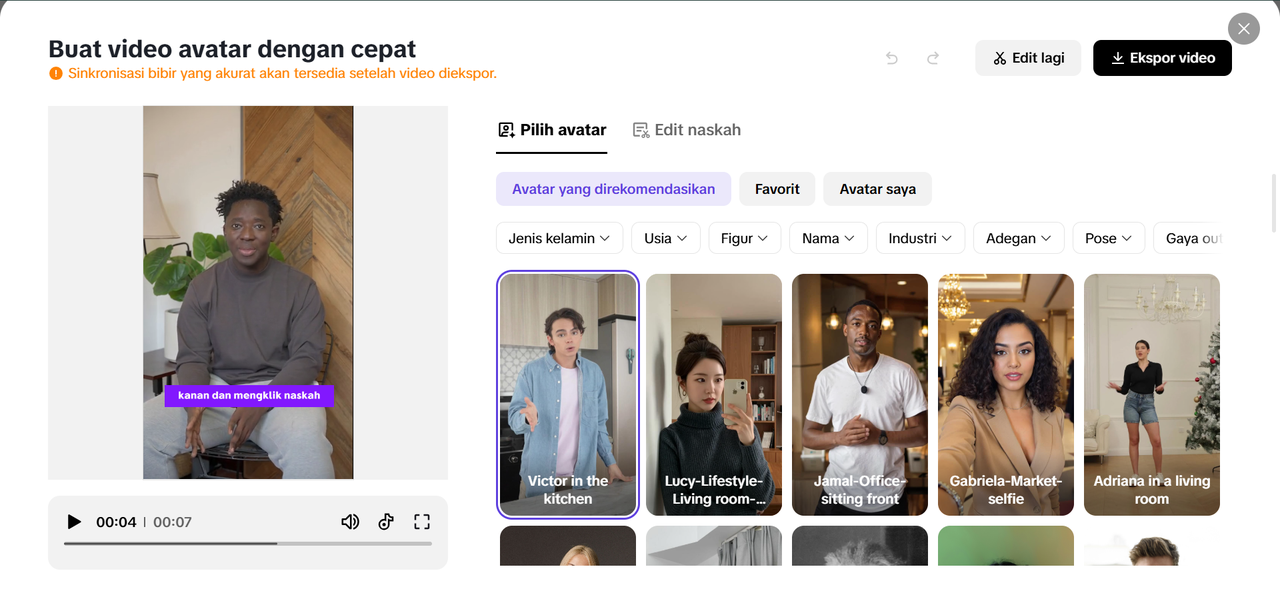The width and height of the screenshot is (1280, 593).
Task: Select Avatar yang direkomendasikan filter
Action: [613, 189]
